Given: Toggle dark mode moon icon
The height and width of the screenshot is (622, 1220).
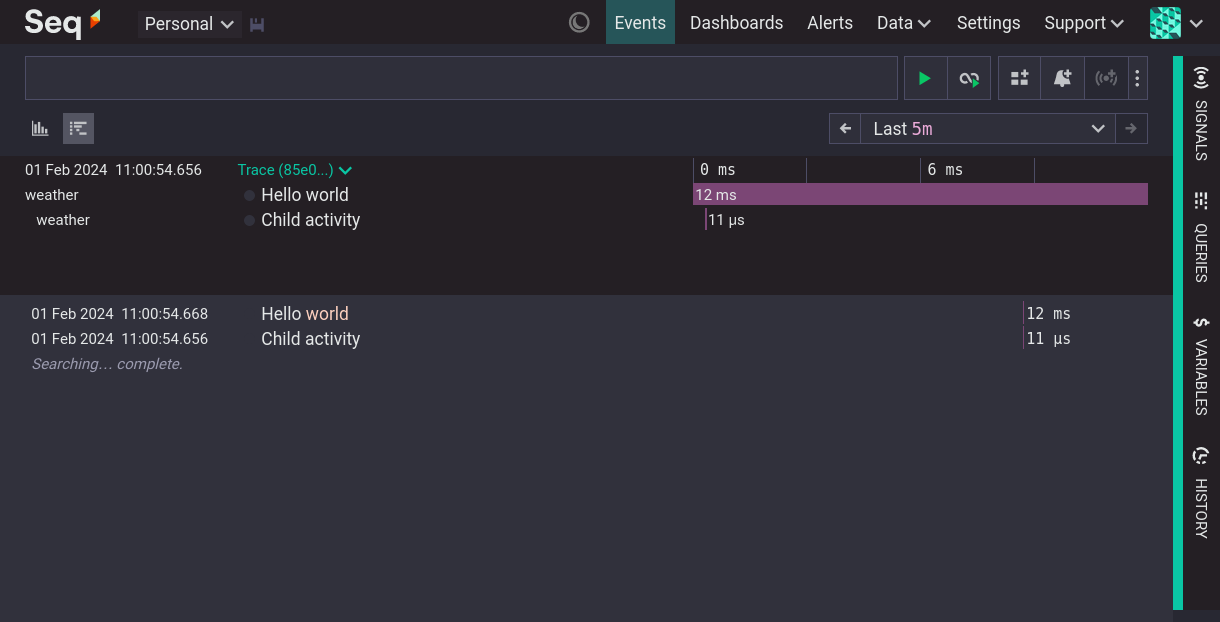Looking at the screenshot, I should (x=579, y=22).
